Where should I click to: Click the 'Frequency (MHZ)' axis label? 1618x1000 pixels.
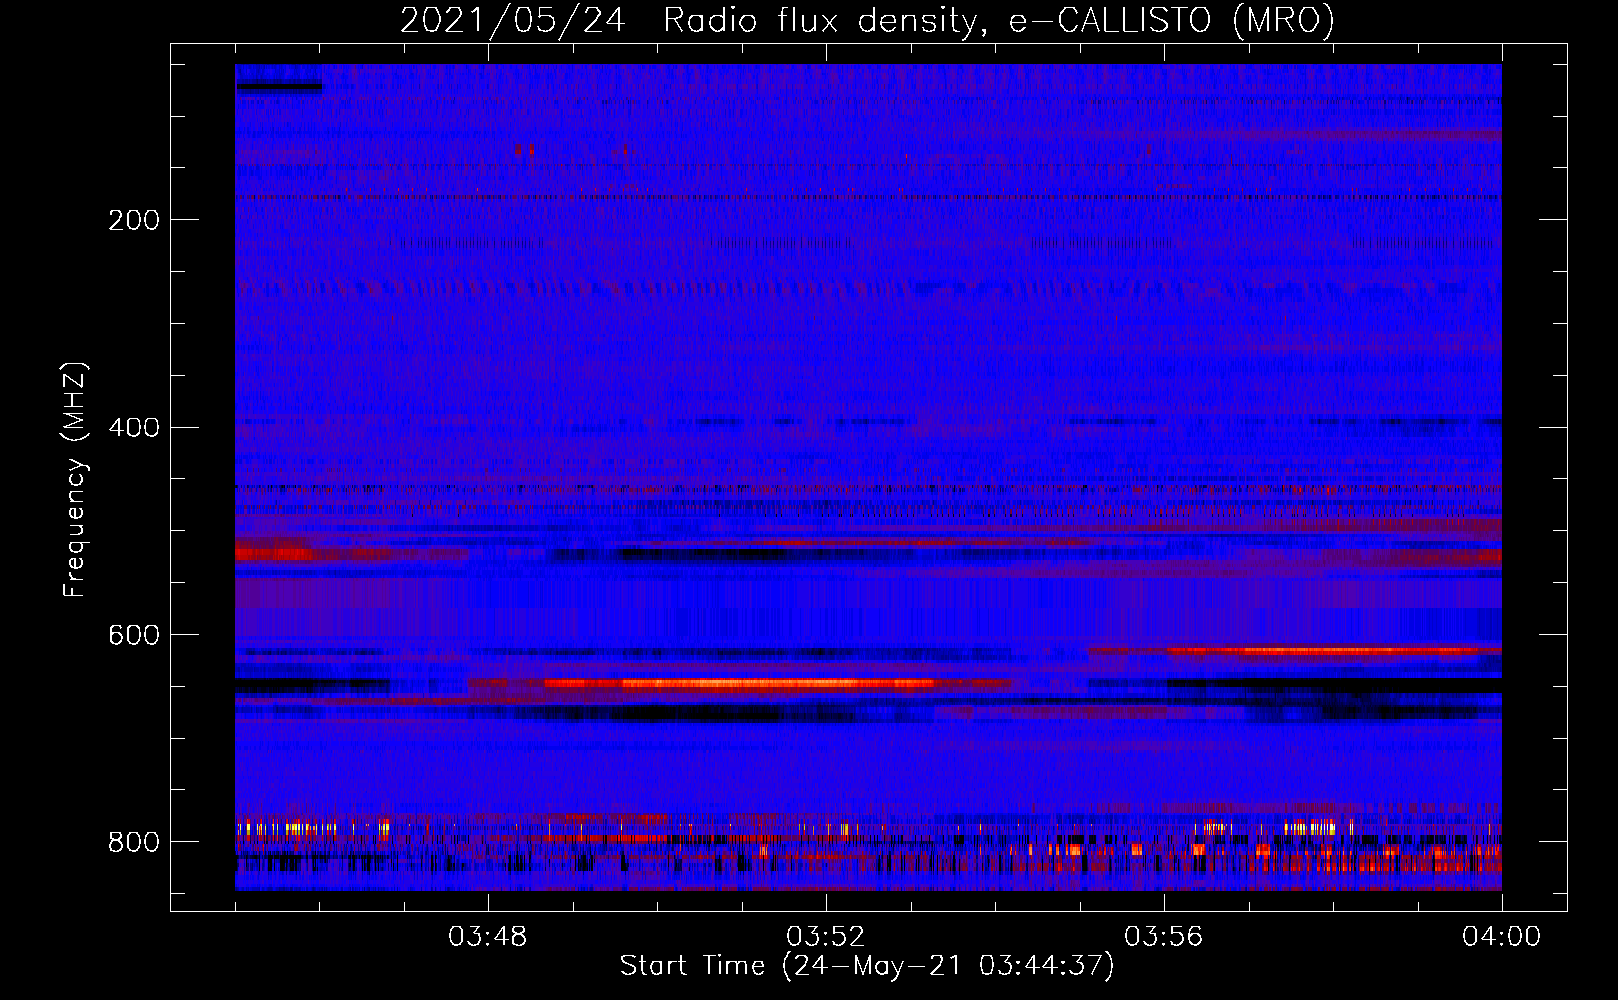tap(75, 480)
